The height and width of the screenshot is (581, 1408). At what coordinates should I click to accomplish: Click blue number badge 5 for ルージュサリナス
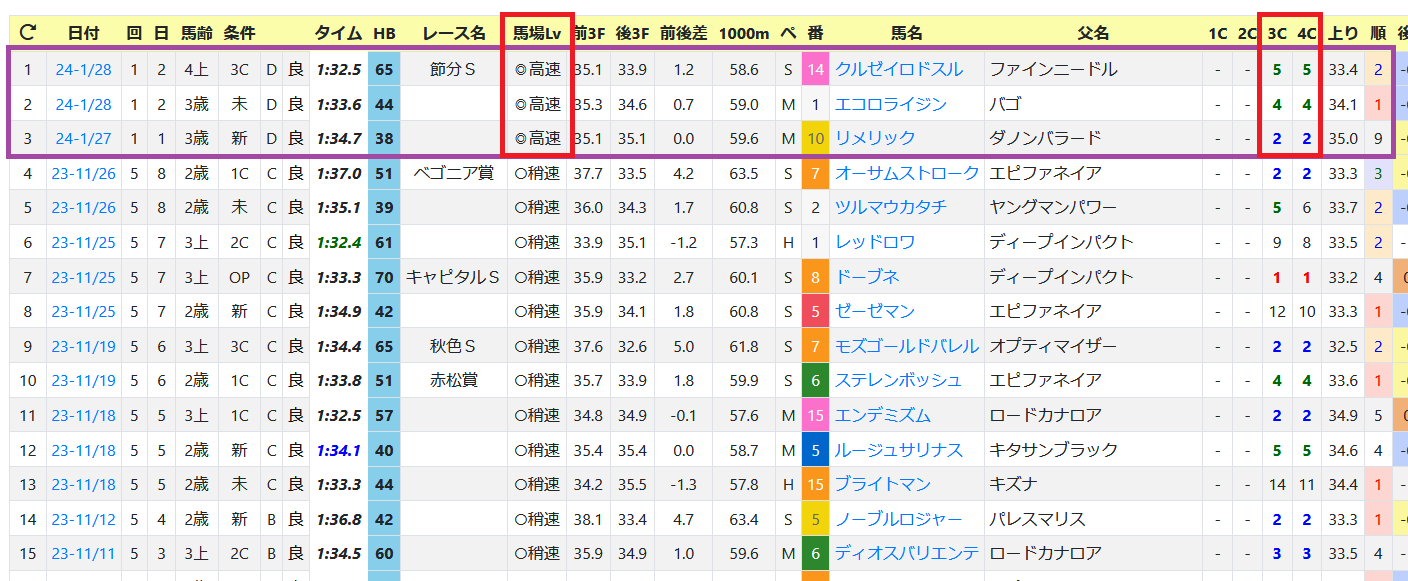tap(816, 450)
